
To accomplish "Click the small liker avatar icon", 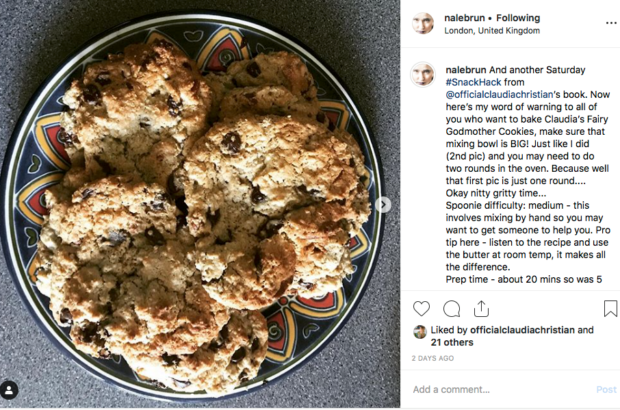I will tap(420, 332).
